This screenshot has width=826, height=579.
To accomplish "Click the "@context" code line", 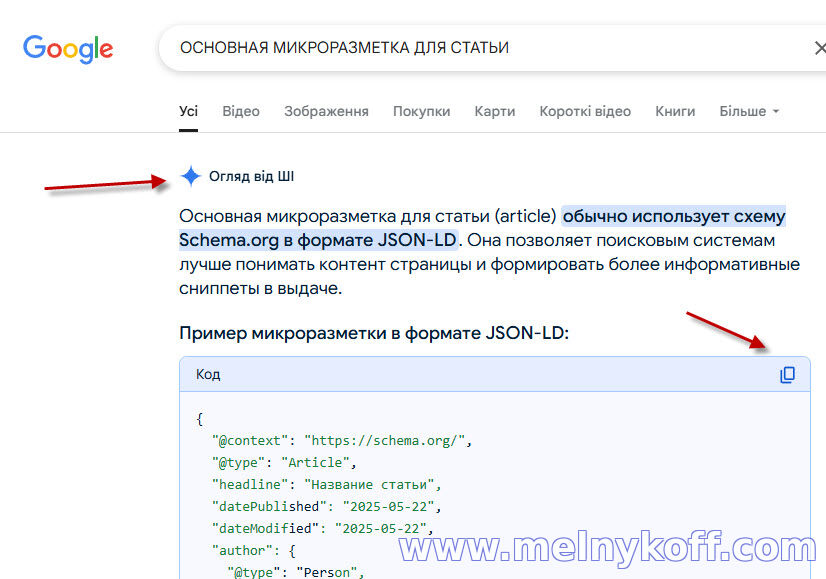I will (342, 440).
